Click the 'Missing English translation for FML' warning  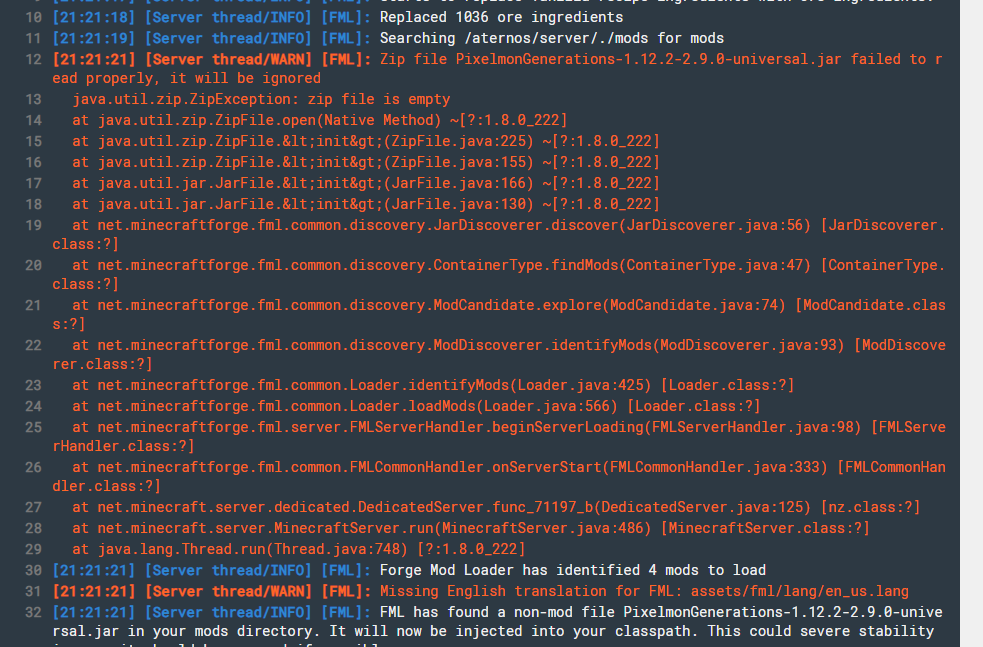click(x=644, y=592)
